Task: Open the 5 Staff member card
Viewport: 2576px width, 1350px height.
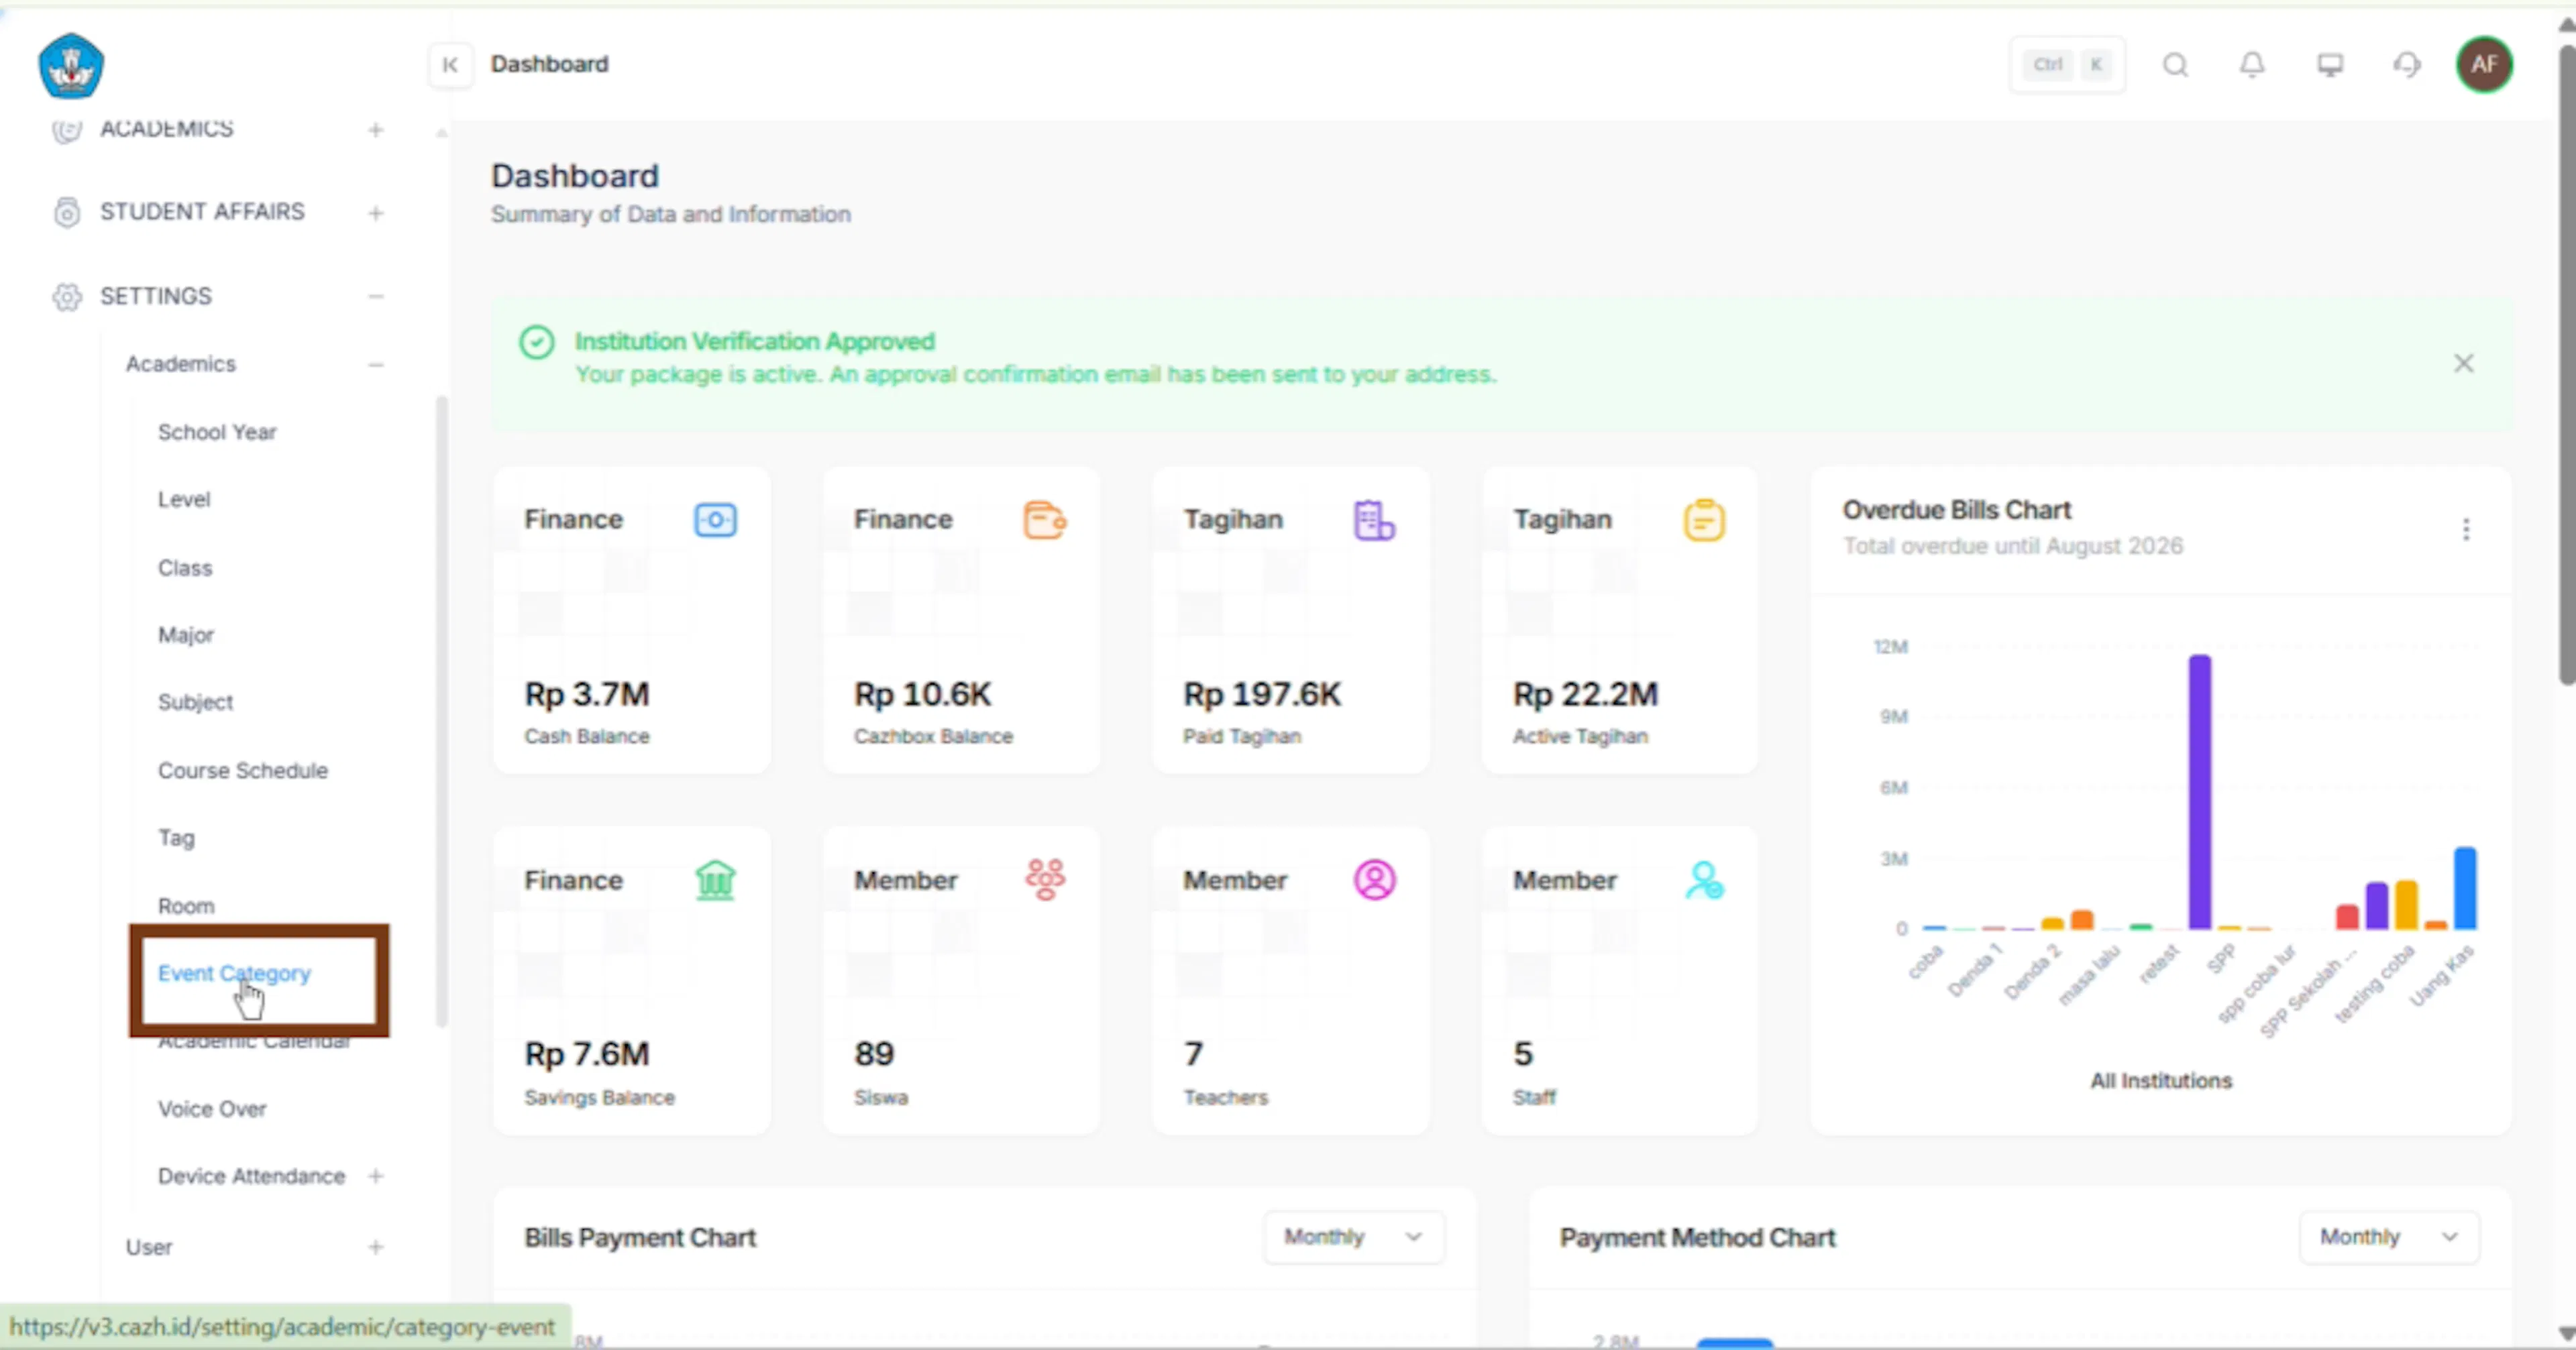Action: pos(1620,981)
